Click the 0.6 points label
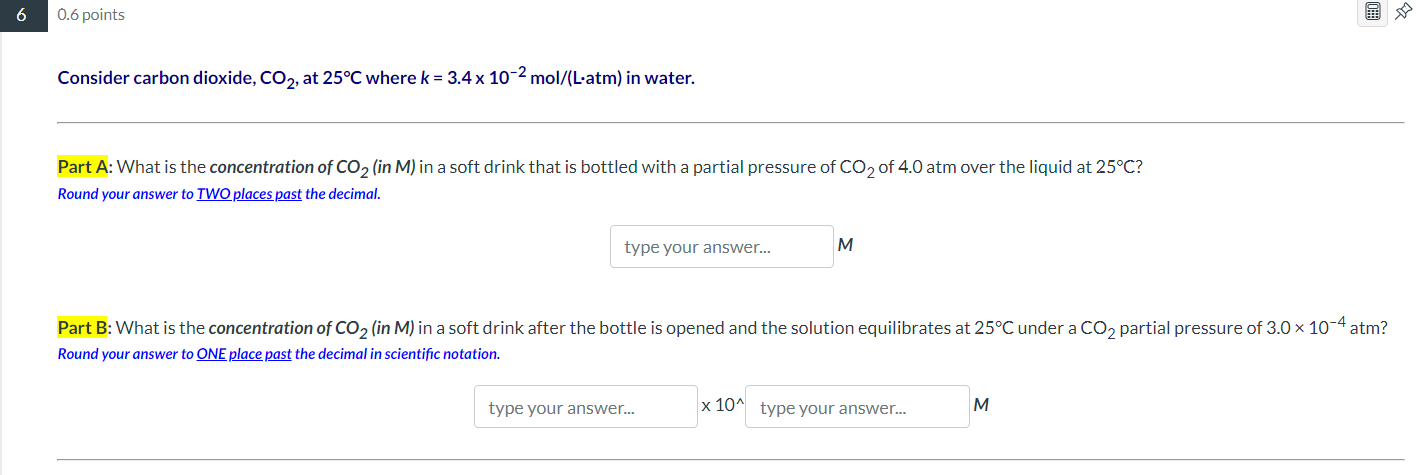Viewport: 1417px width, 475px height. [91, 15]
